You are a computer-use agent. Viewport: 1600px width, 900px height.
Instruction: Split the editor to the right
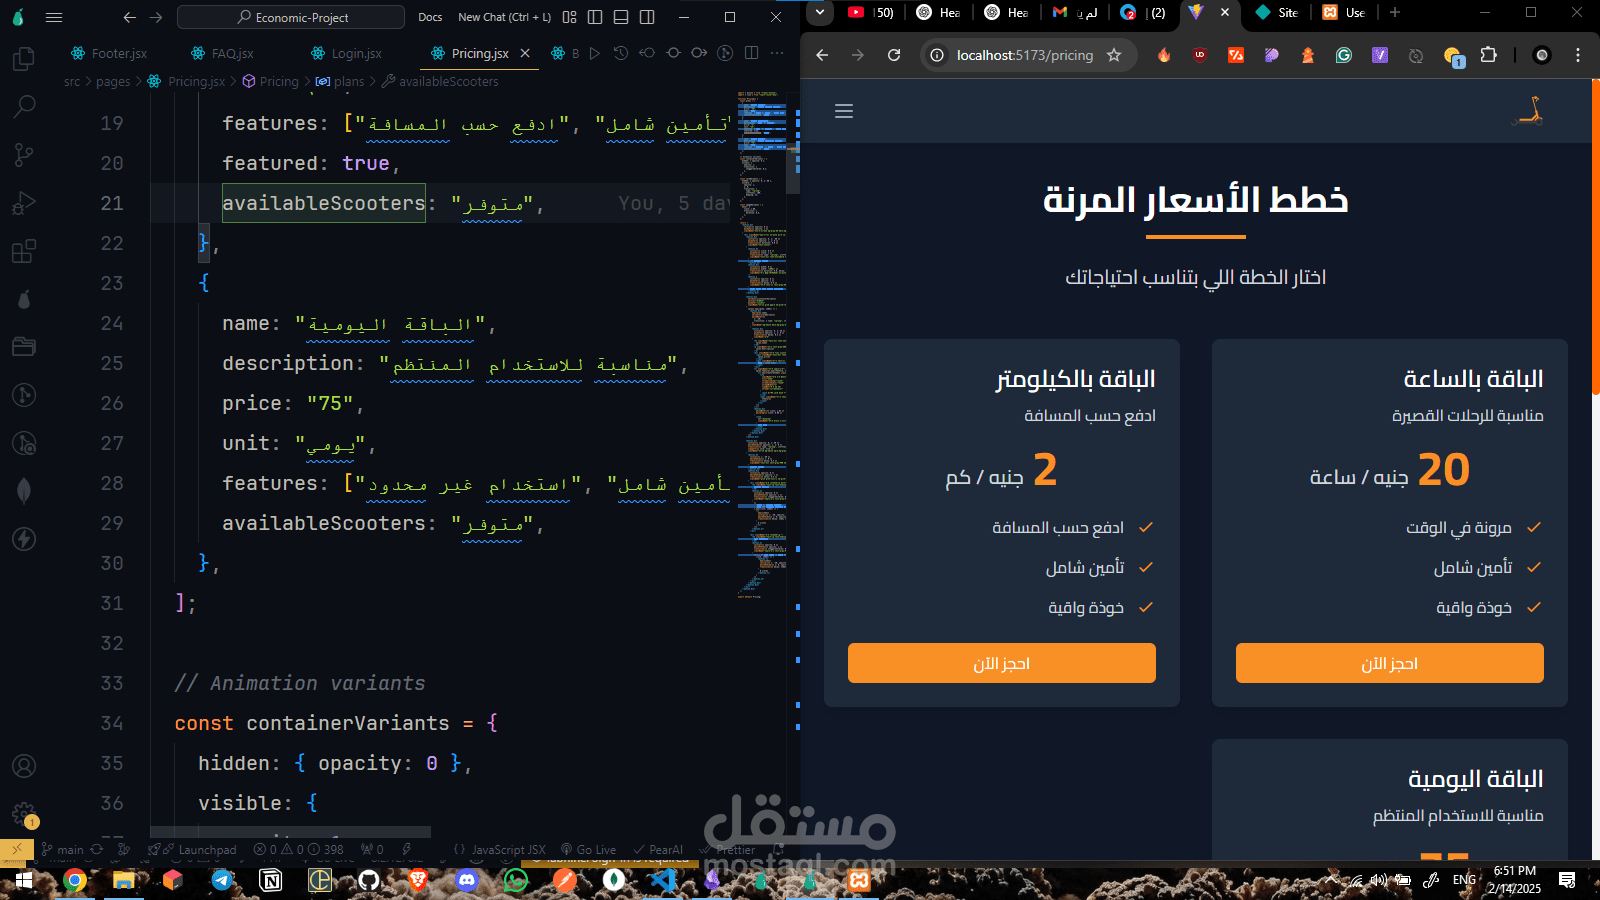(751, 53)
